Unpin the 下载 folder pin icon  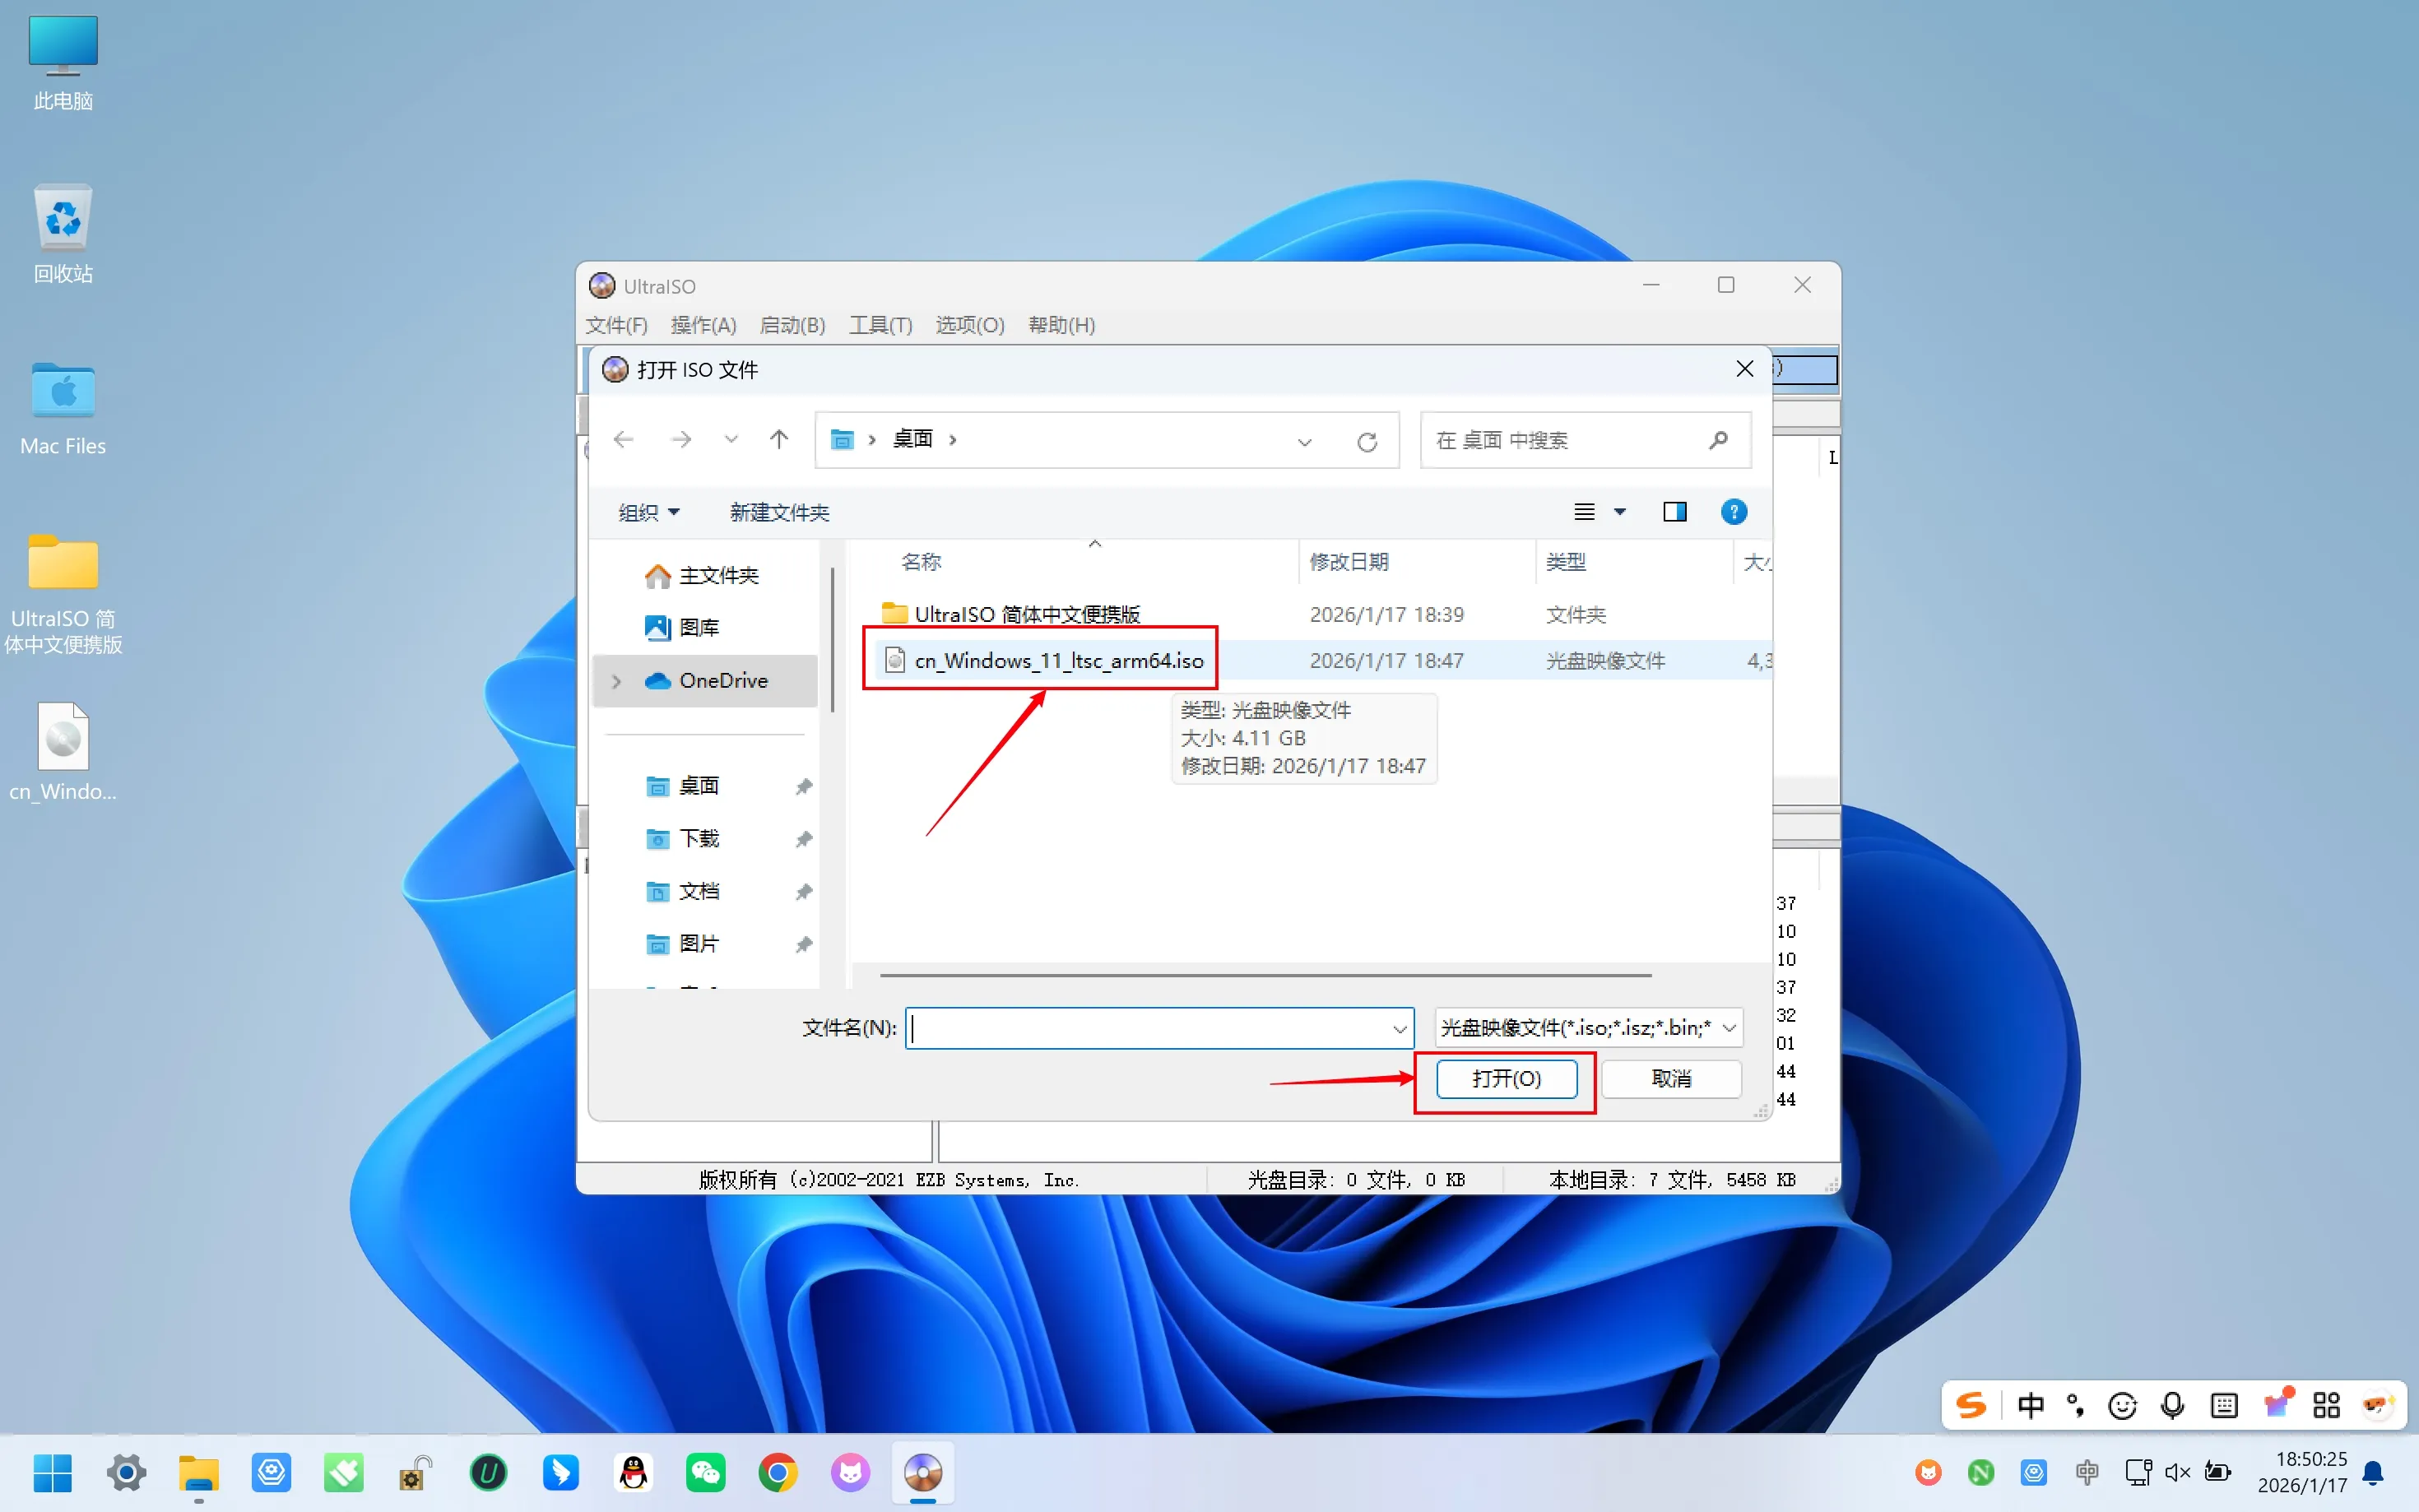(x=803, y=839)
